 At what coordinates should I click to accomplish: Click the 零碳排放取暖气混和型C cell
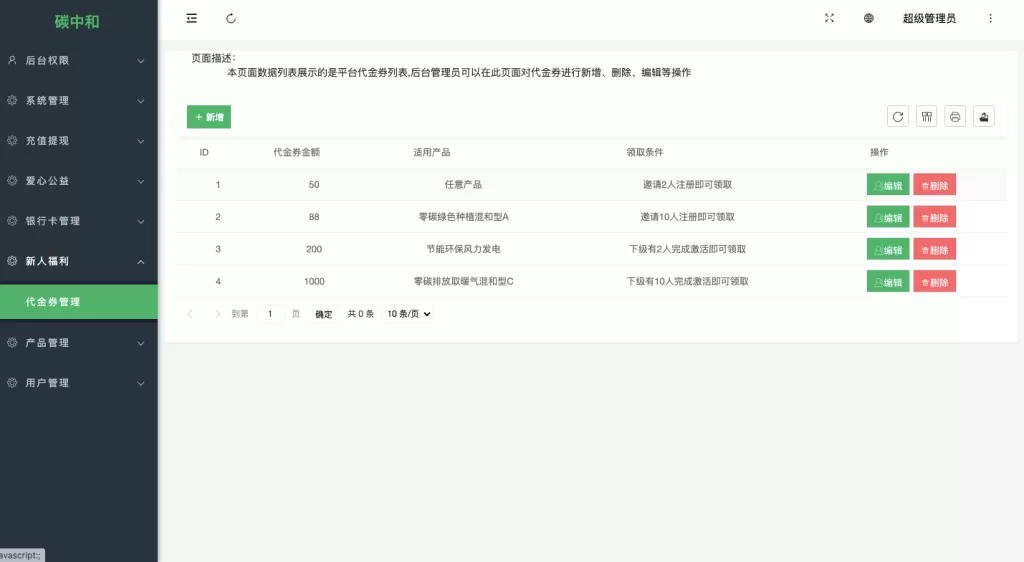pos(464,281)
